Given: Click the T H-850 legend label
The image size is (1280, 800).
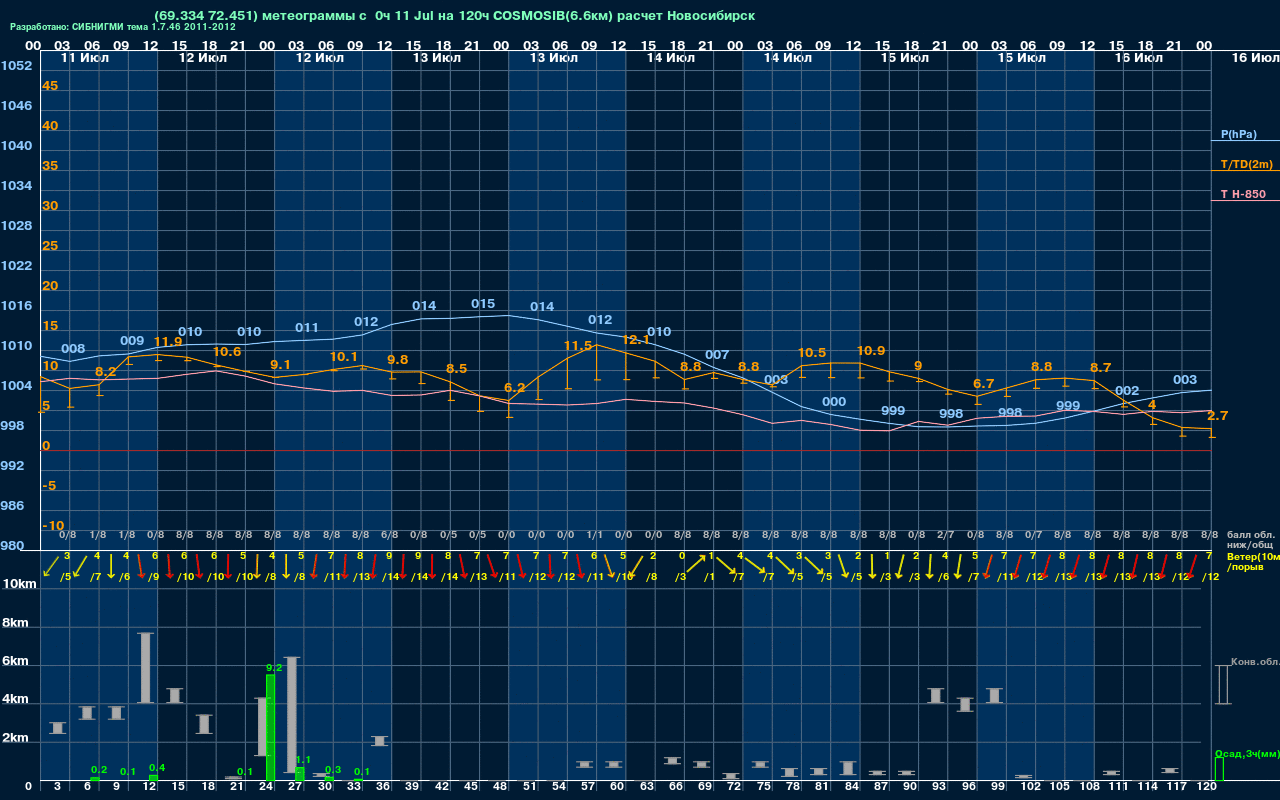Looking at the screenshot, I should [1243, 194].
